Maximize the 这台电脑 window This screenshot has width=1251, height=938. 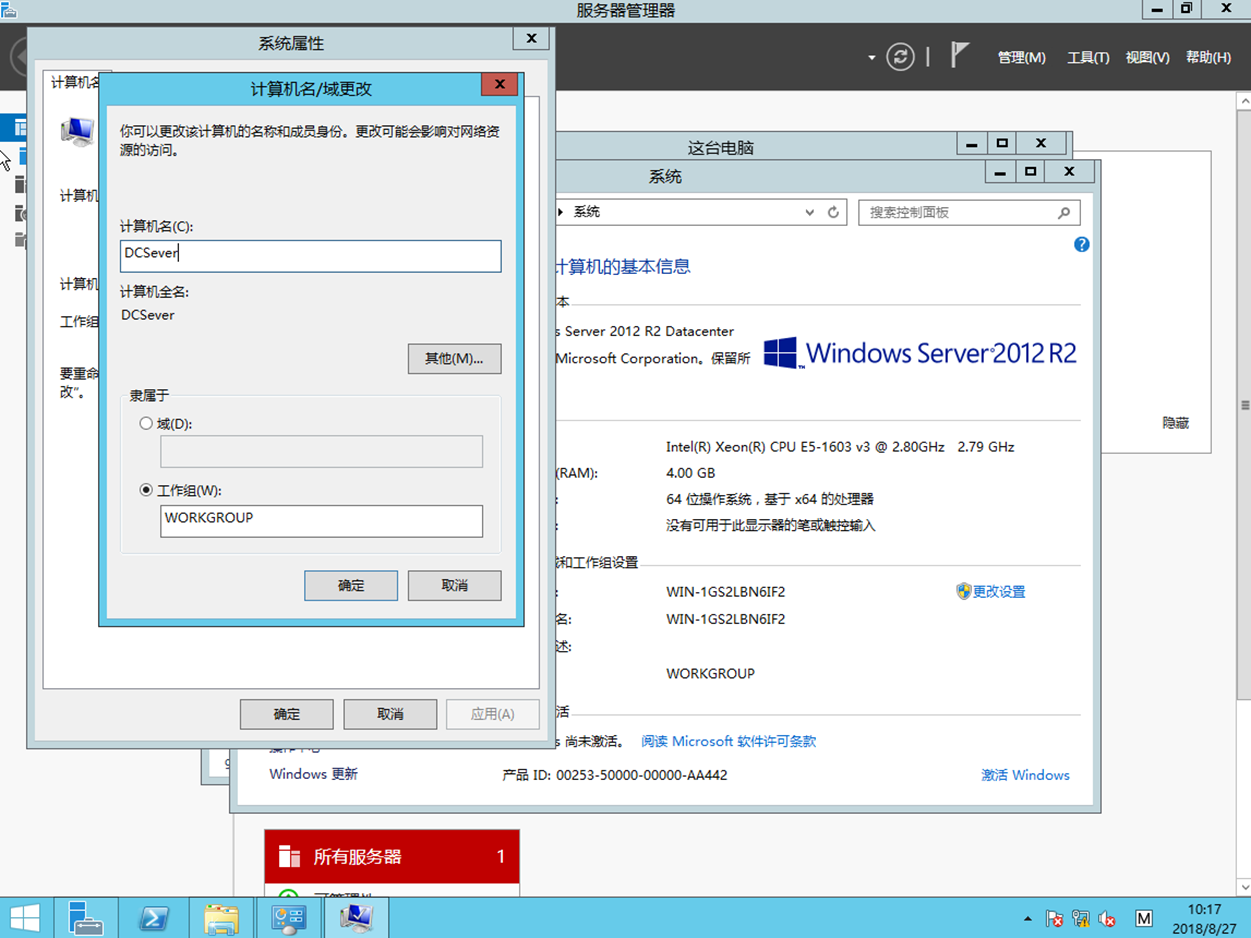1003,144
